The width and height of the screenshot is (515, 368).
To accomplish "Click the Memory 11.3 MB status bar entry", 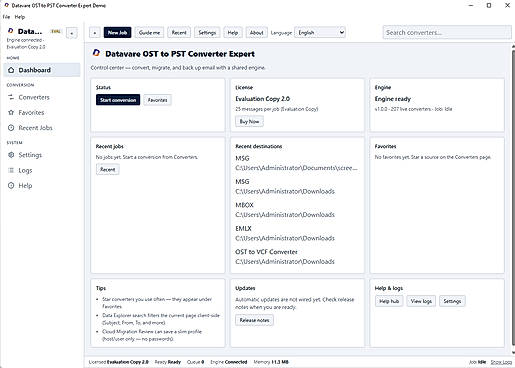I will tap(271, 362).
